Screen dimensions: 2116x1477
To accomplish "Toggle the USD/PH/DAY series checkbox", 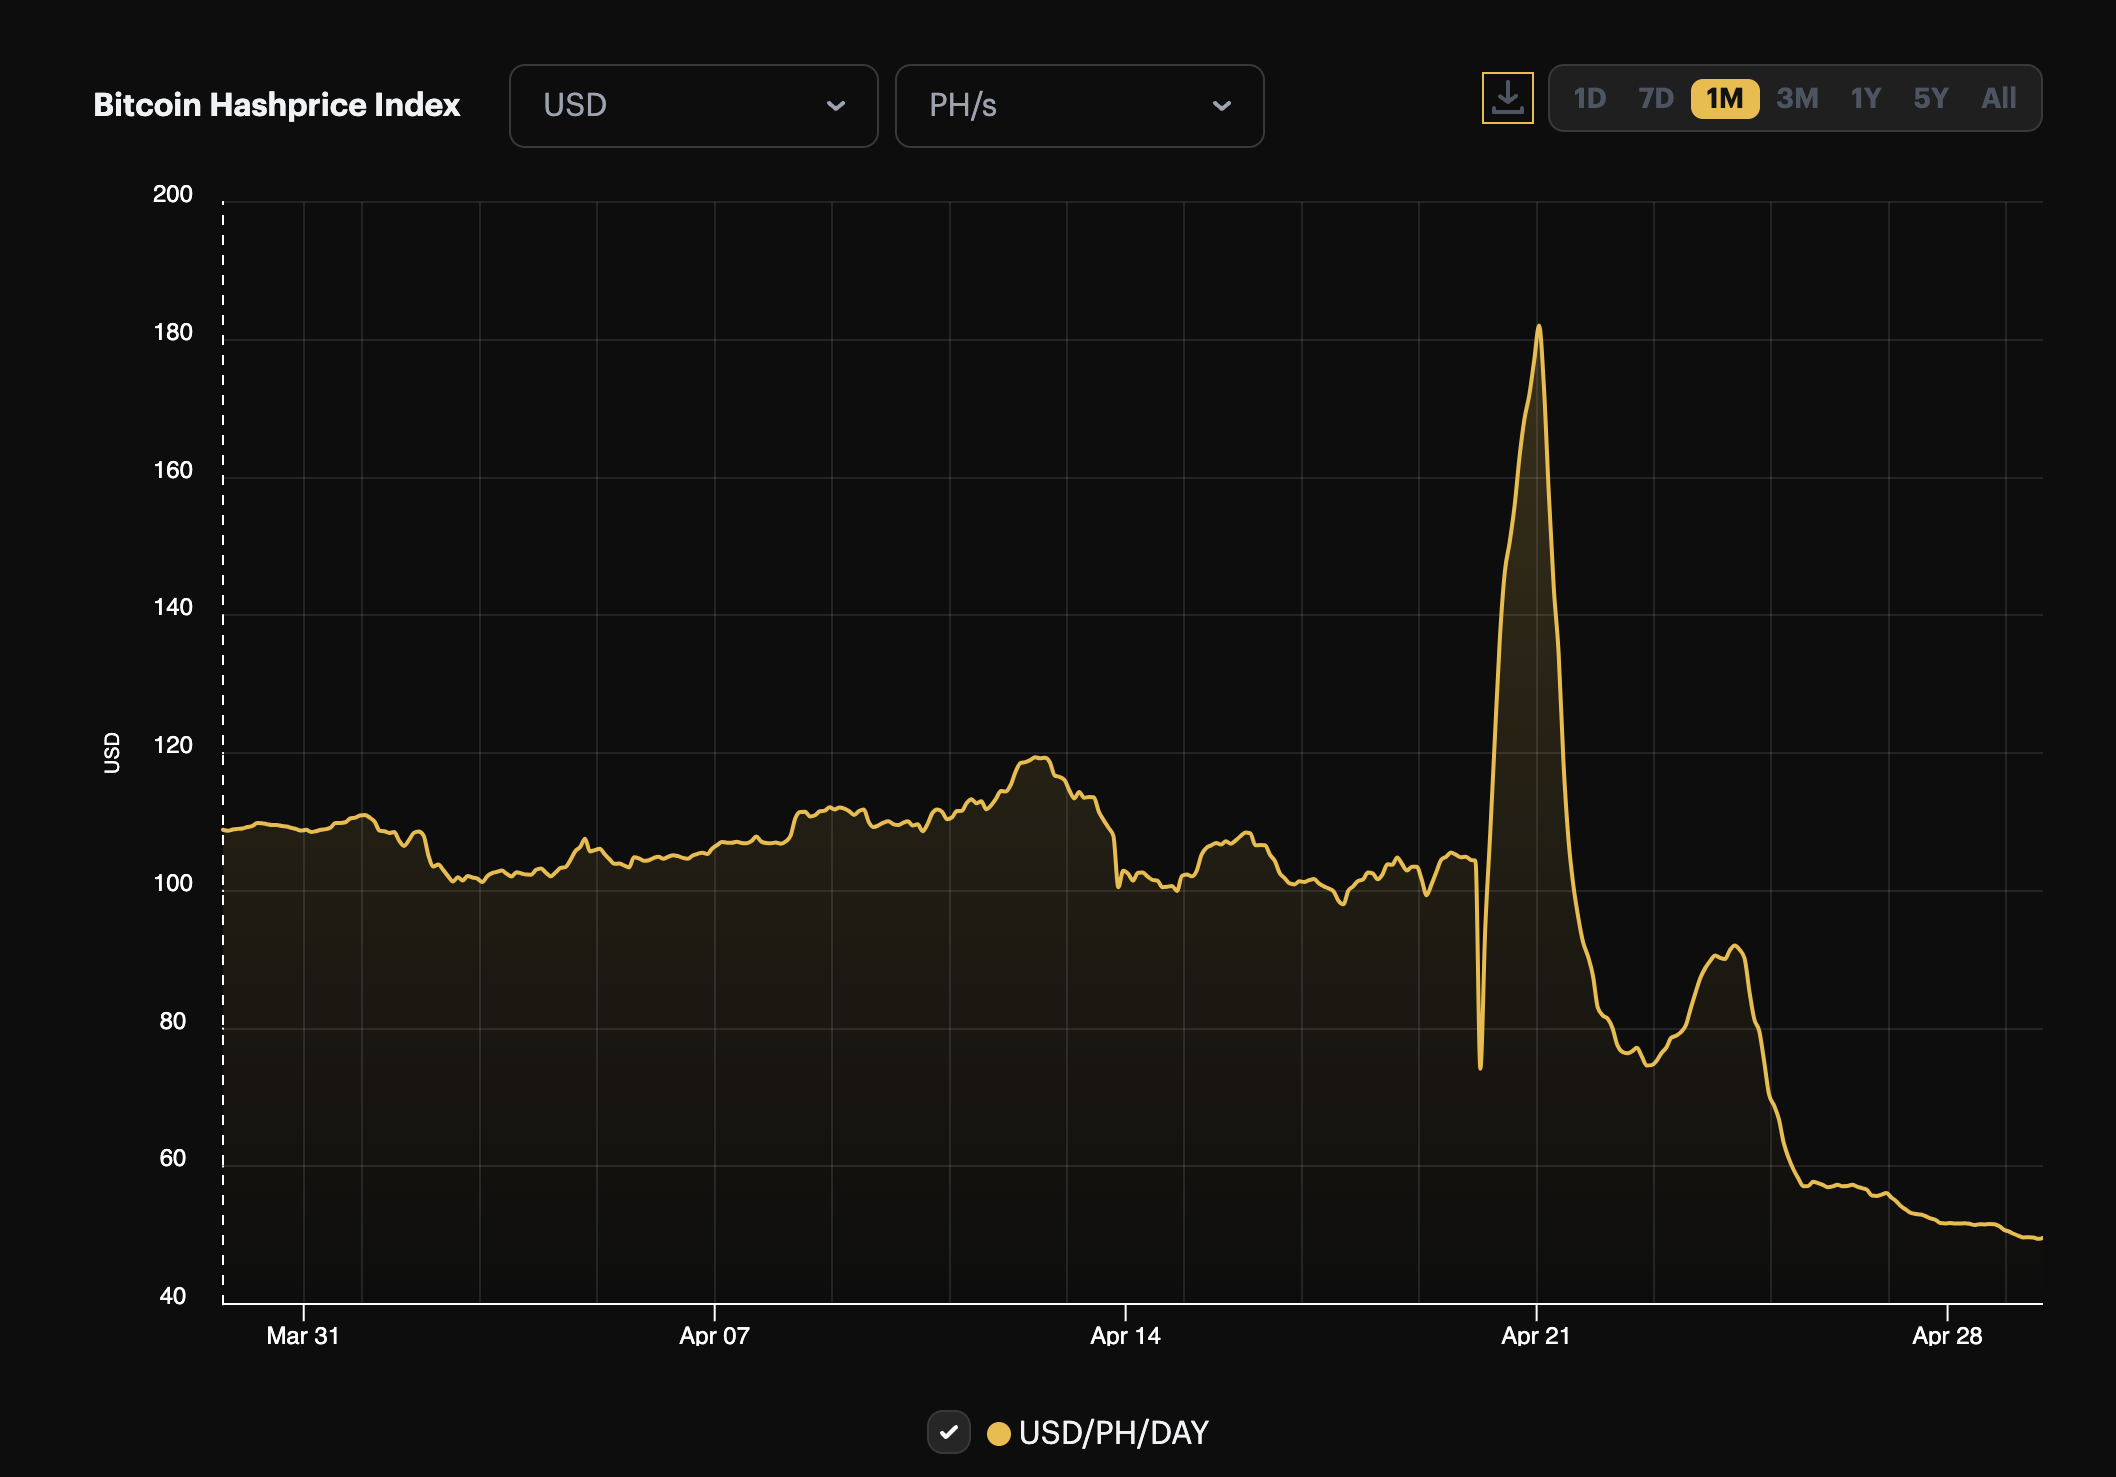I will [948, 1432].
